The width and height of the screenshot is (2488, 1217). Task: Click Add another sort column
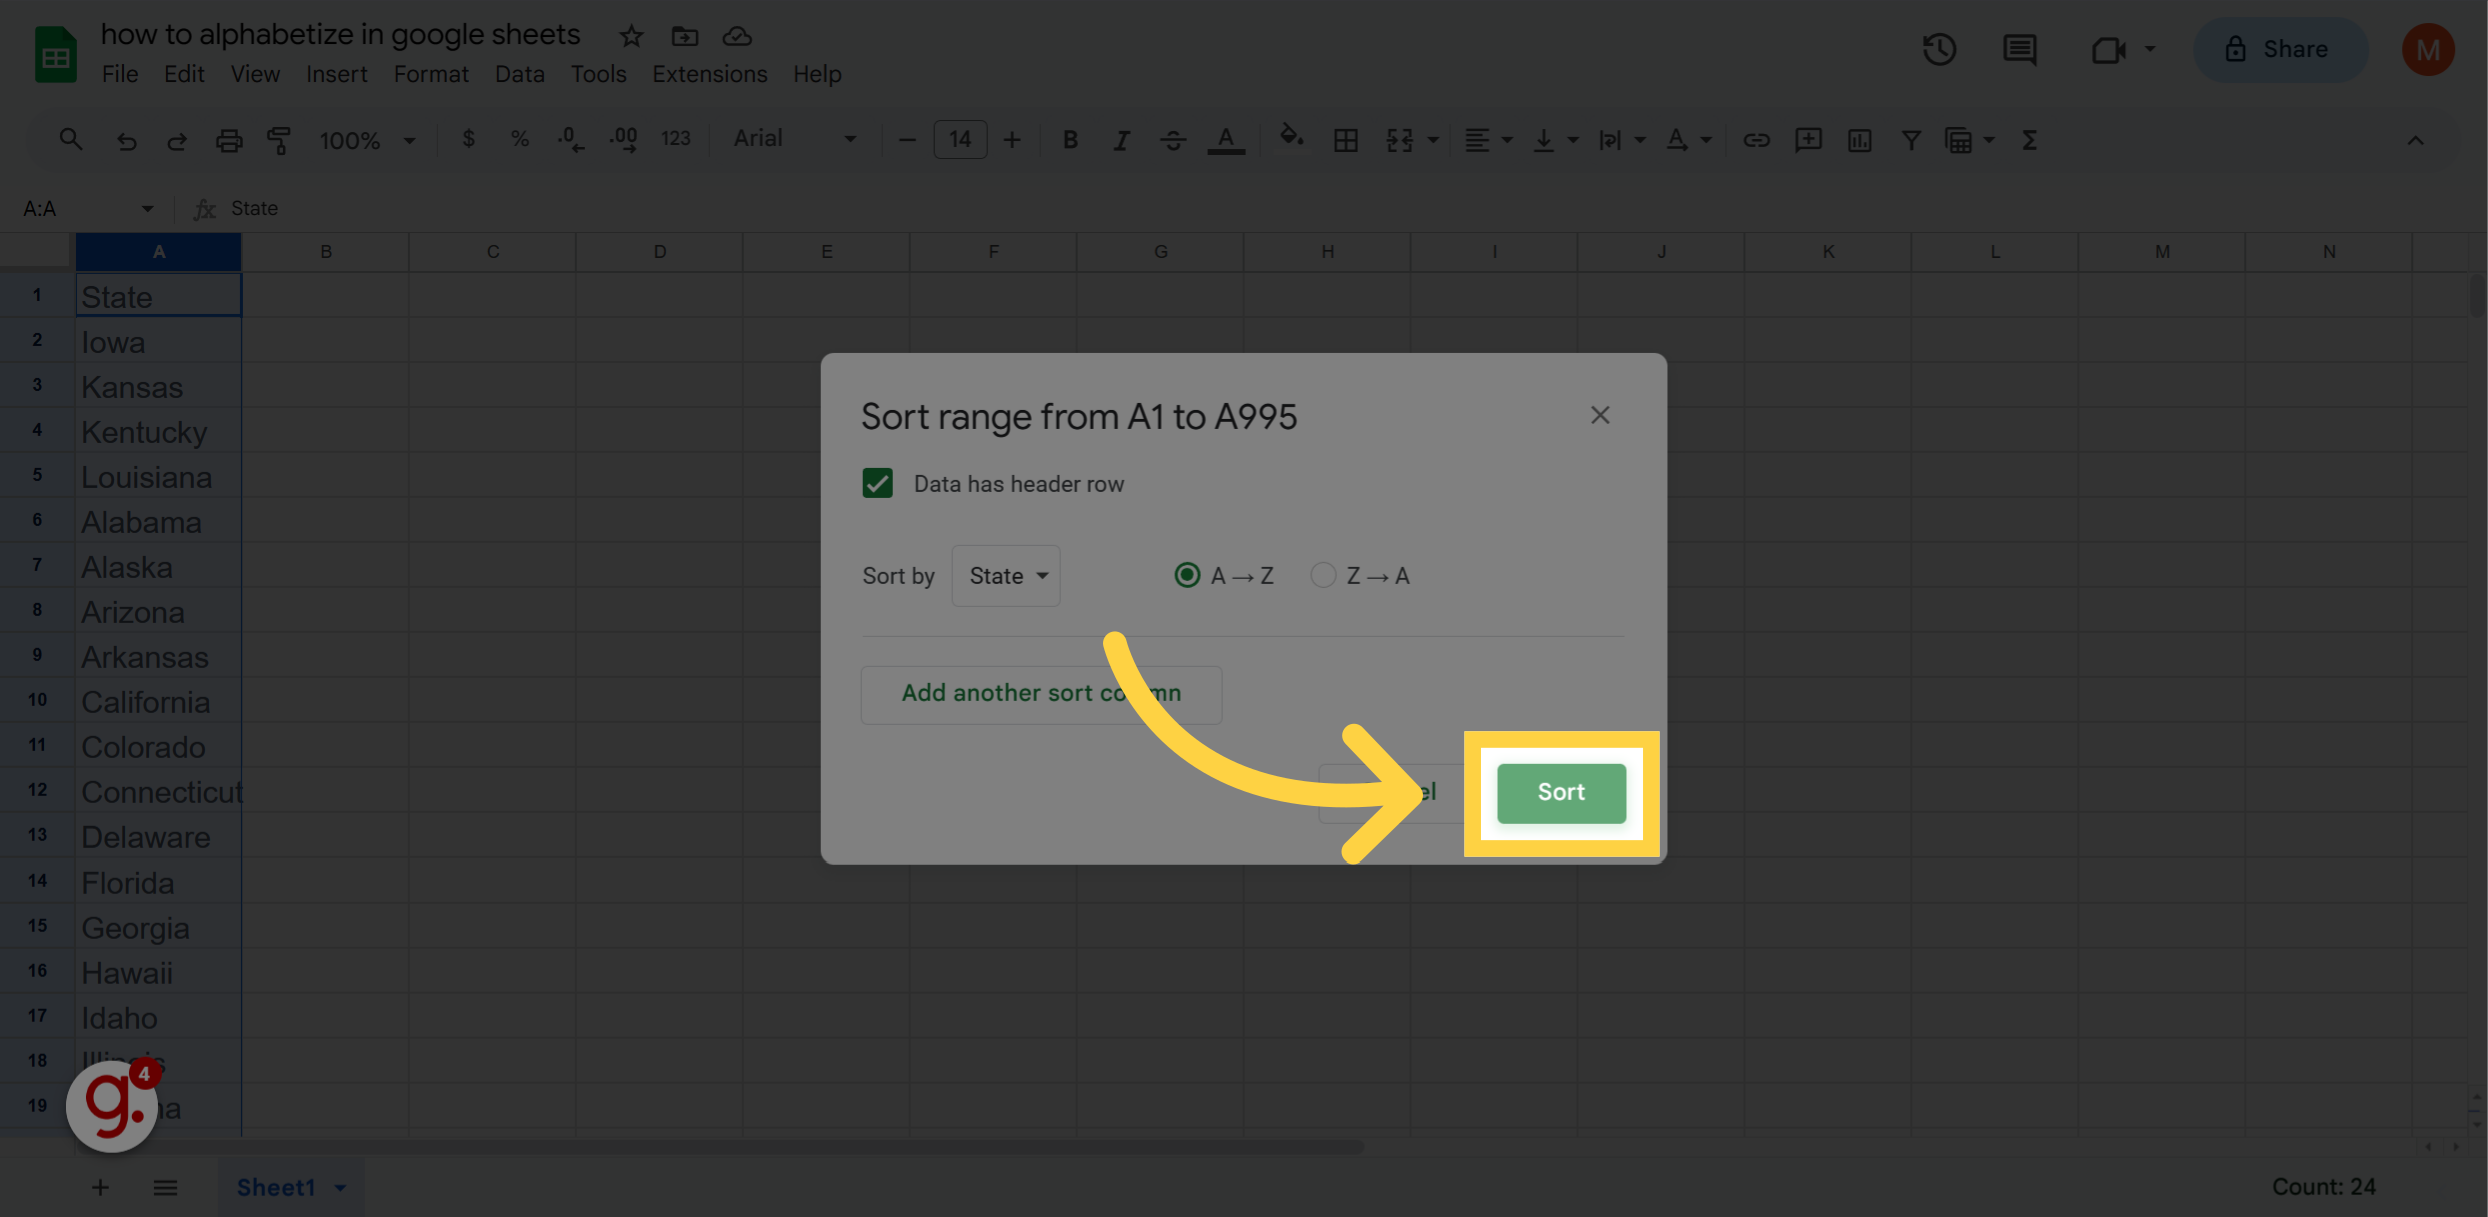[1041, 694]
